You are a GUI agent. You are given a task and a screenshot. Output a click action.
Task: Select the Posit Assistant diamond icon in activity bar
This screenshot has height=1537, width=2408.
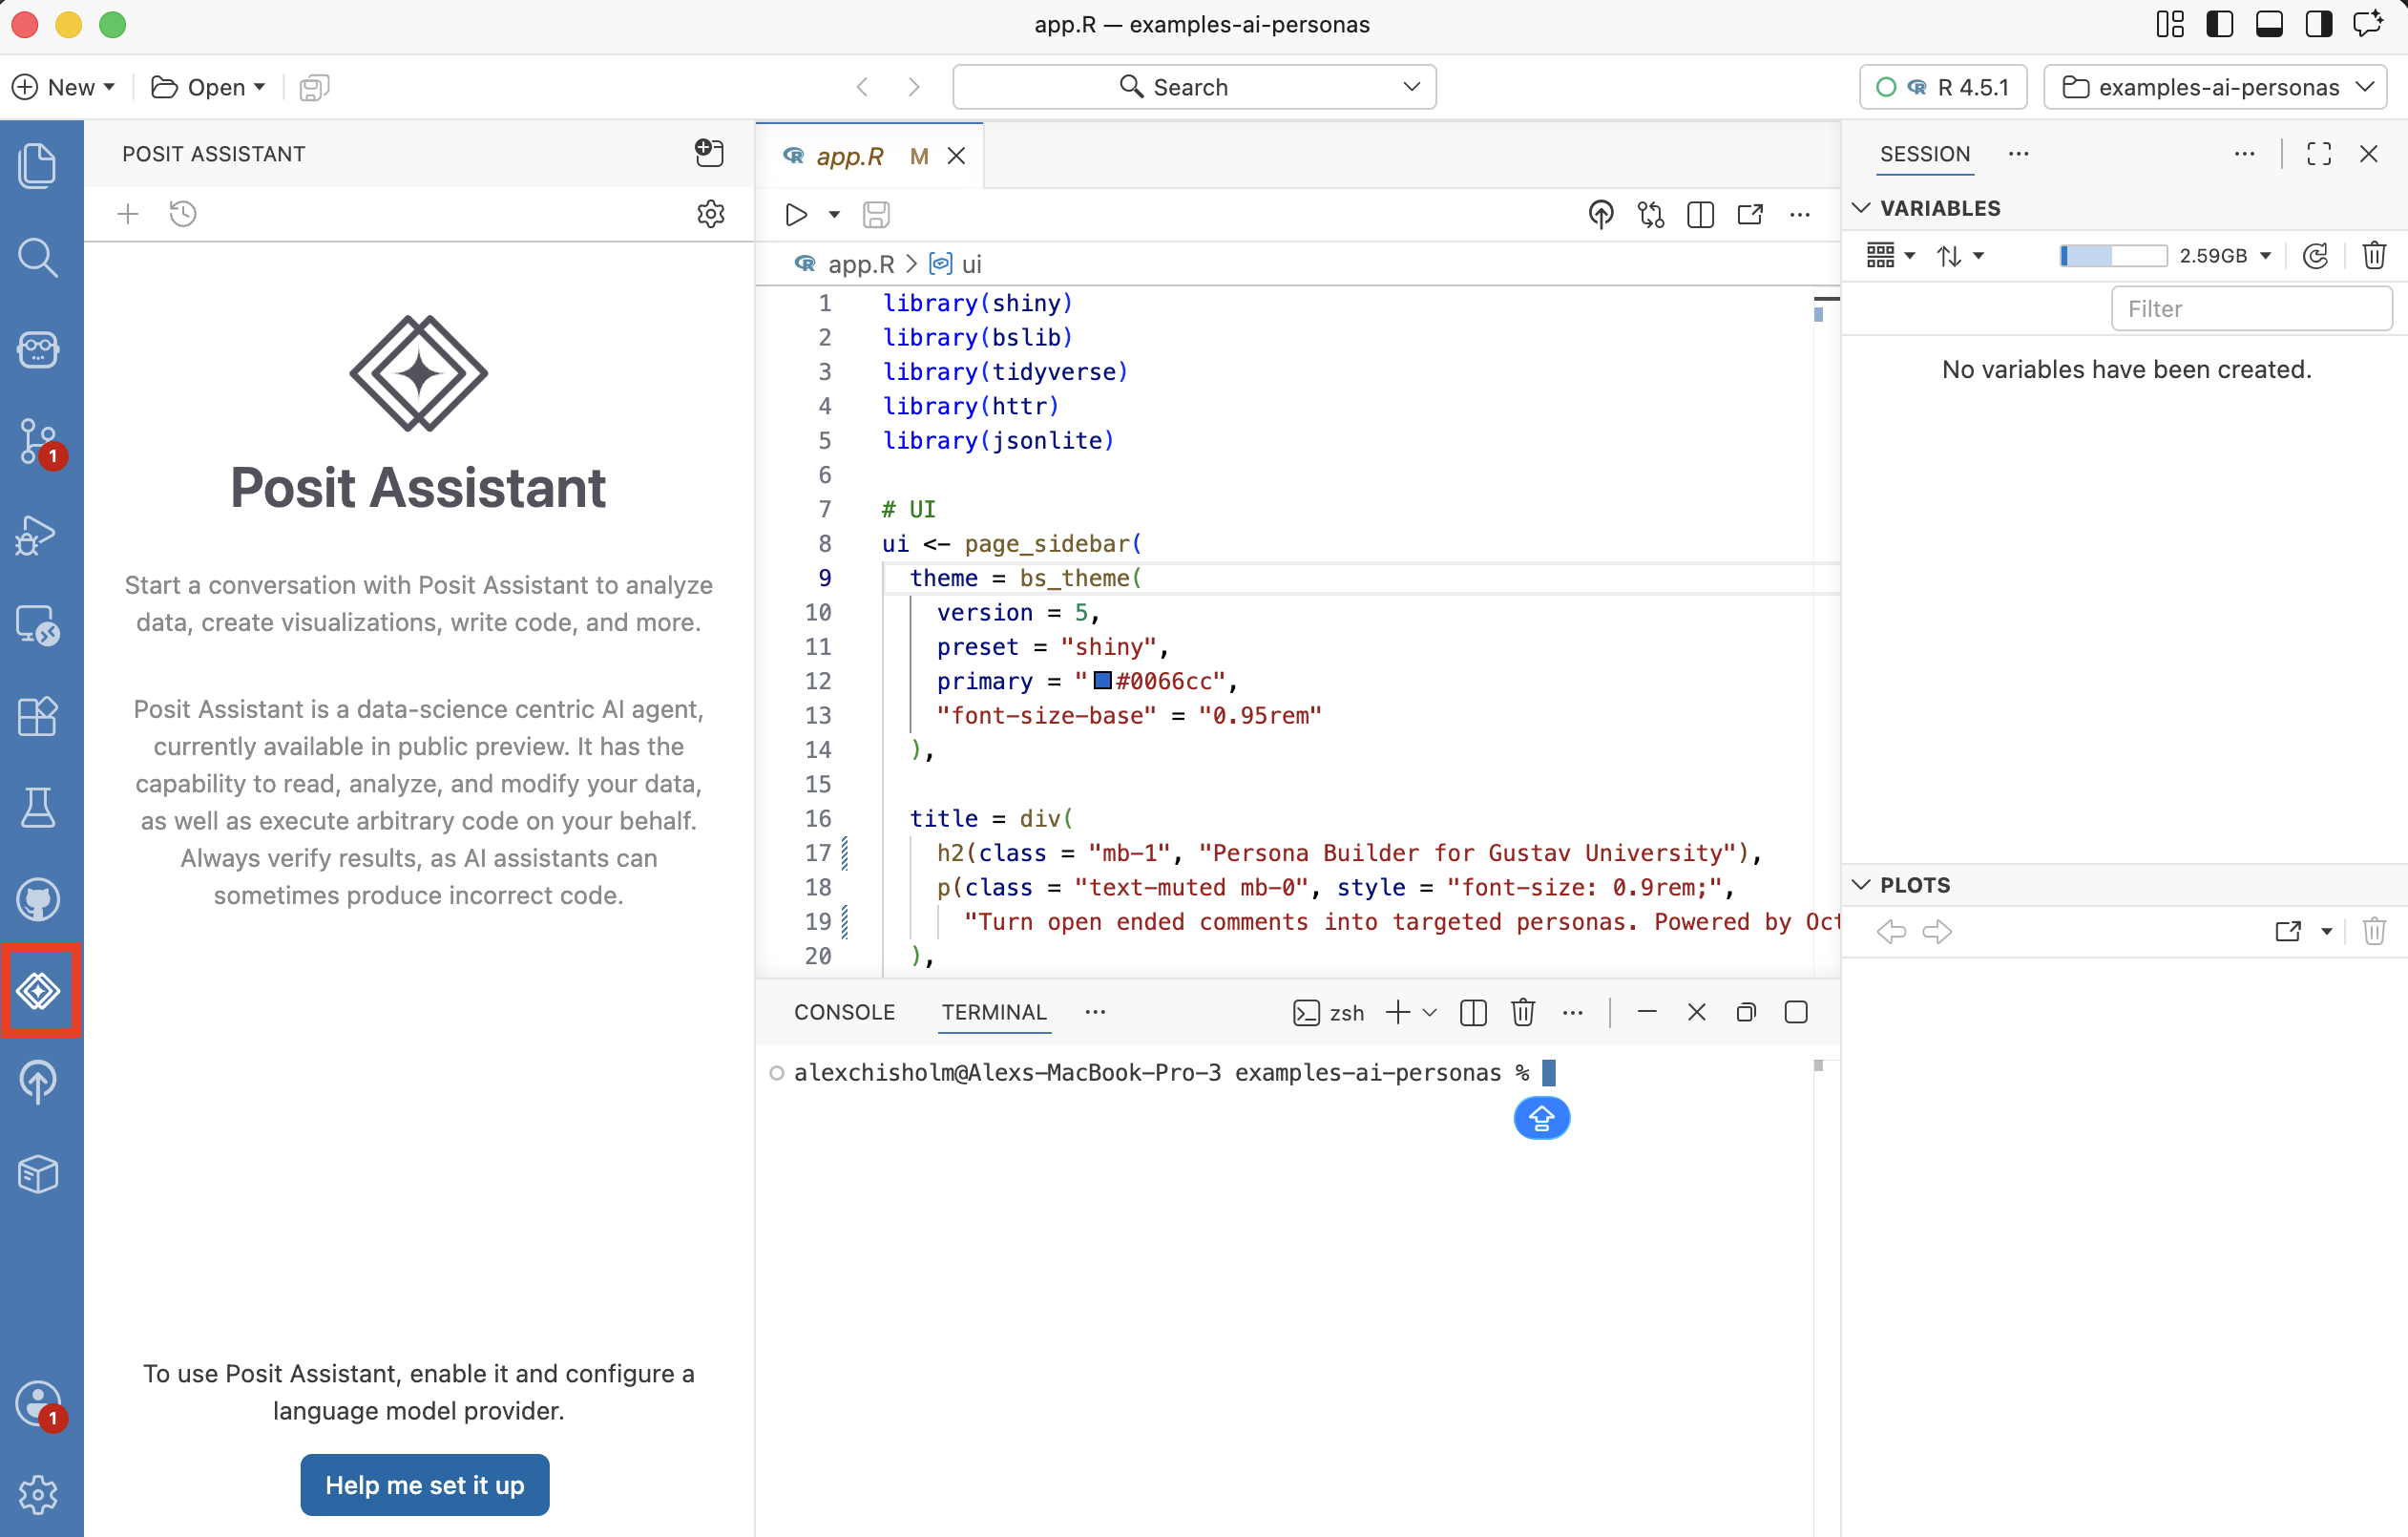click(38, 991)
